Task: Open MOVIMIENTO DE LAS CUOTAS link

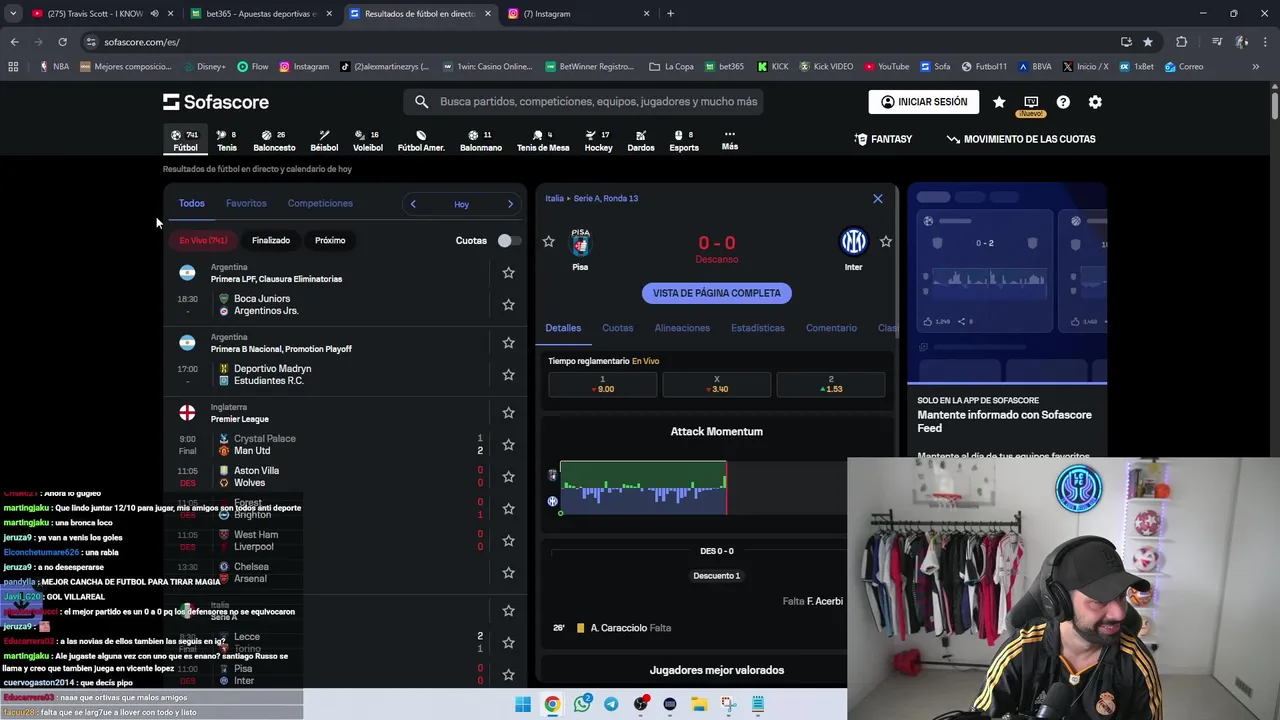Action: click(1021, 139)
